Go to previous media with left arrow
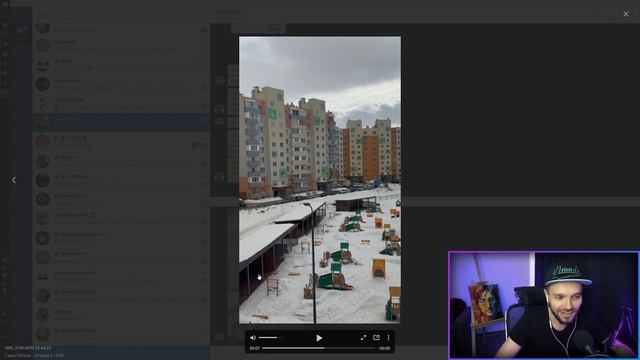 click(x=14, y=180)
